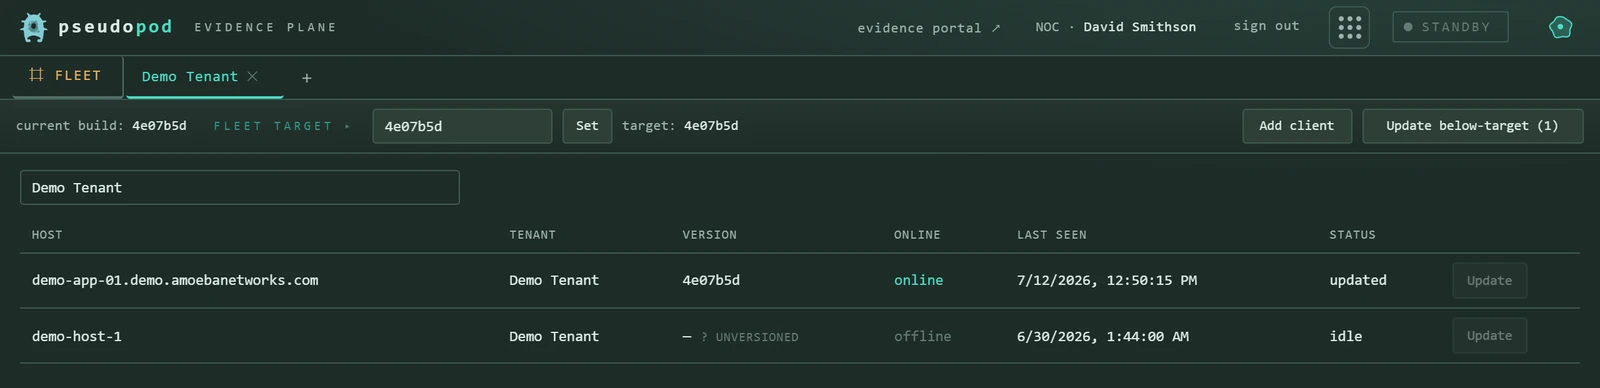This screenshot has height=388, width=1600.
Task: Click Update button for demo-app-01 row
Action: [1489, 281]
